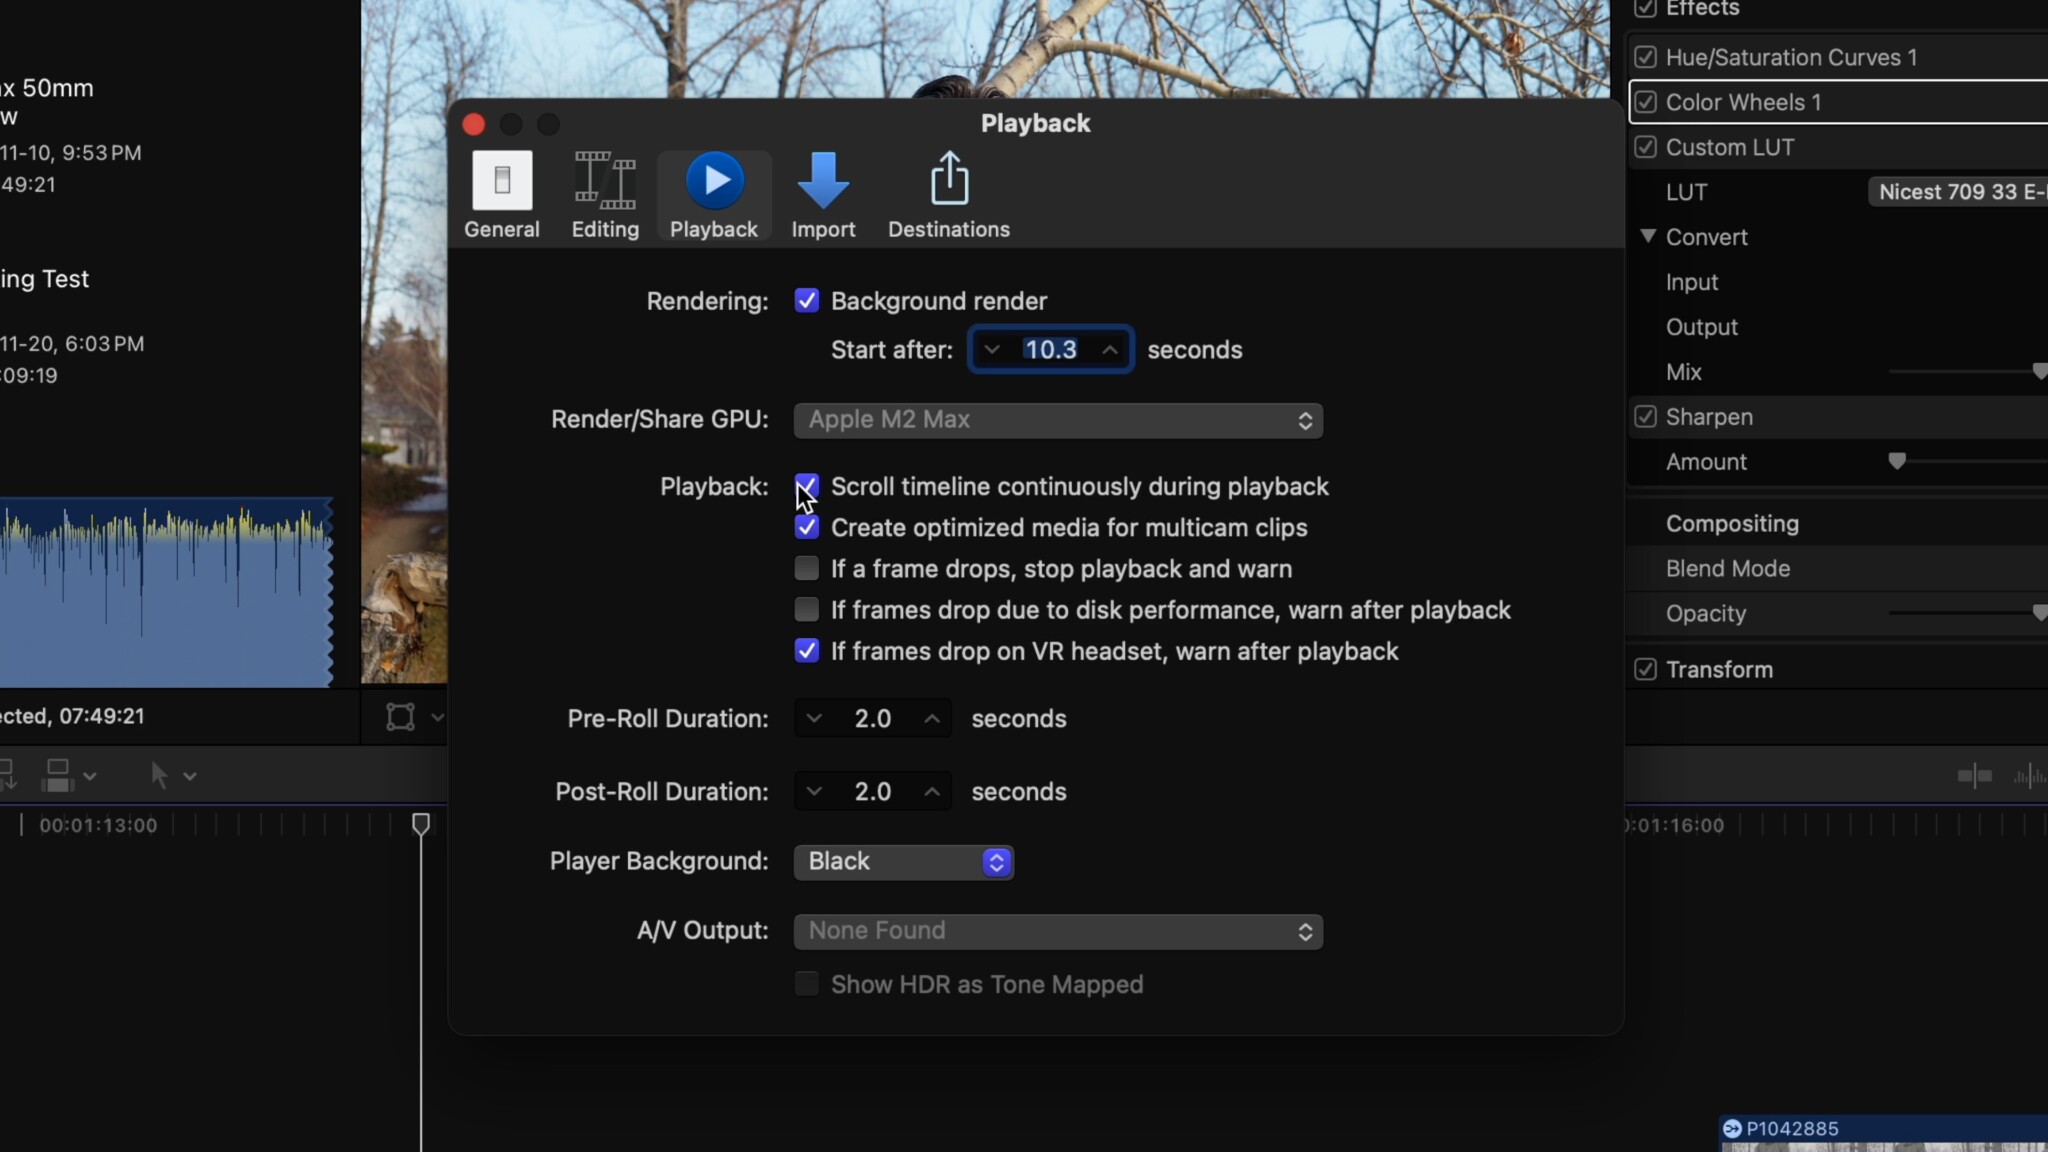Screen dimensions: 2048x1152
Task: Toggle the Sharpen effect checkbox
Action: 1645,417
